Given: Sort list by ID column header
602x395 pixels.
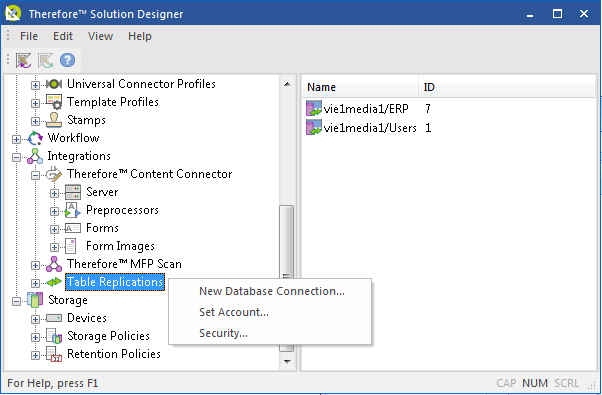Looking at the screenshot, I should point(507,87).
